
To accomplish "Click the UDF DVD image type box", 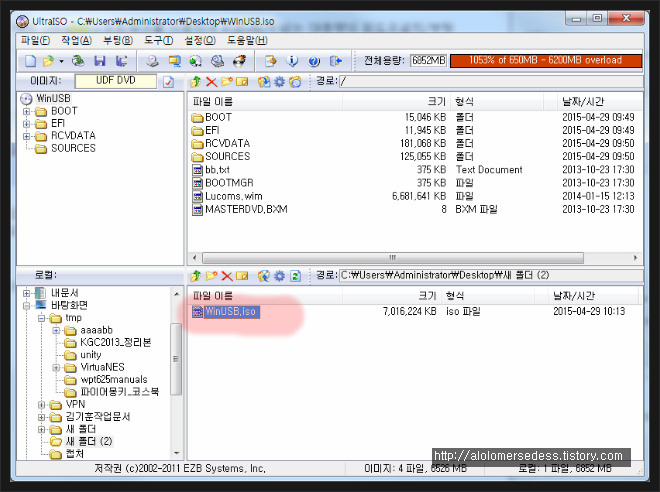I will 116,81.
